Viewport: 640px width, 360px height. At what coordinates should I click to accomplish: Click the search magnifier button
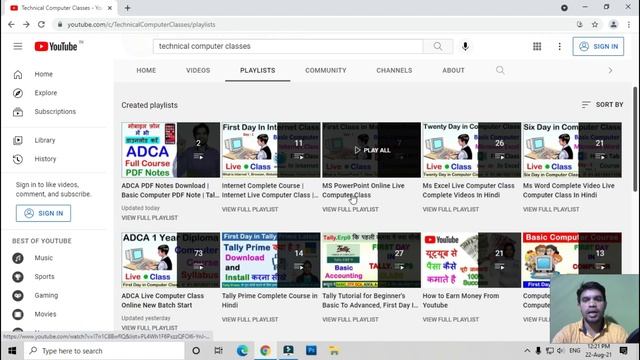[438, 46]
